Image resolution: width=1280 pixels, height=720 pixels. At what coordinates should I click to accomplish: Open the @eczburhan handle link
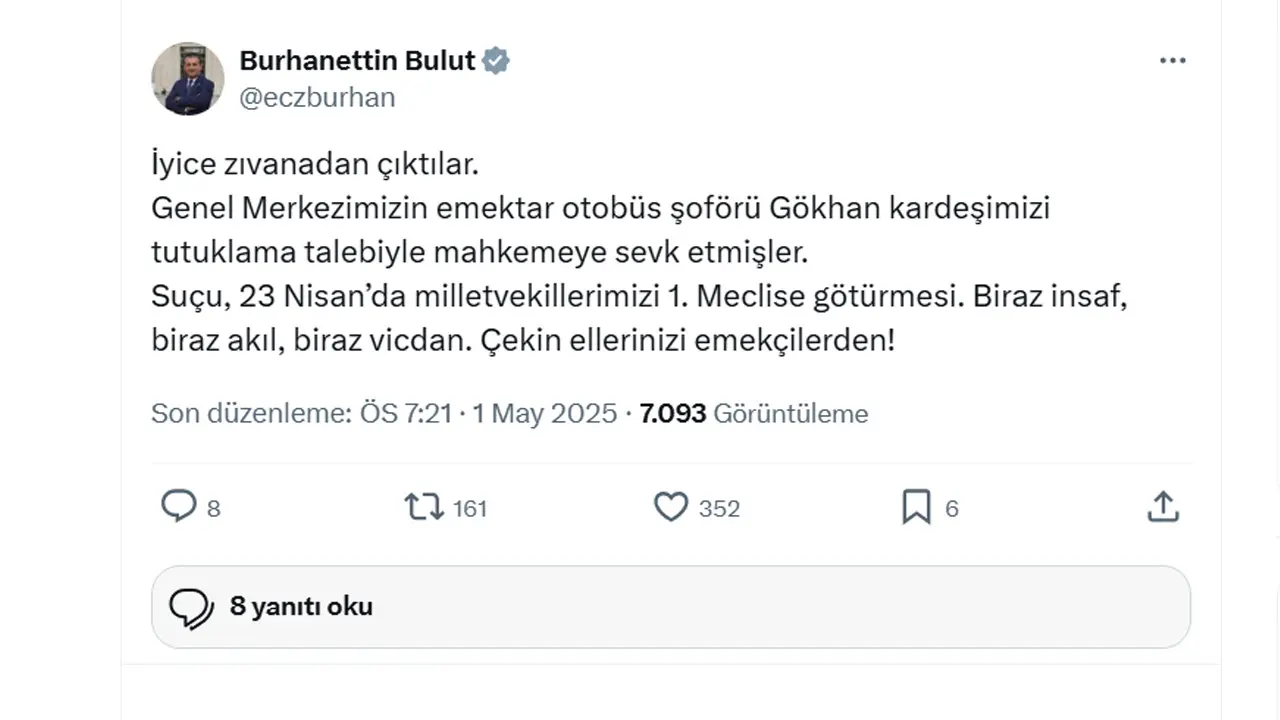click(317, 97)
